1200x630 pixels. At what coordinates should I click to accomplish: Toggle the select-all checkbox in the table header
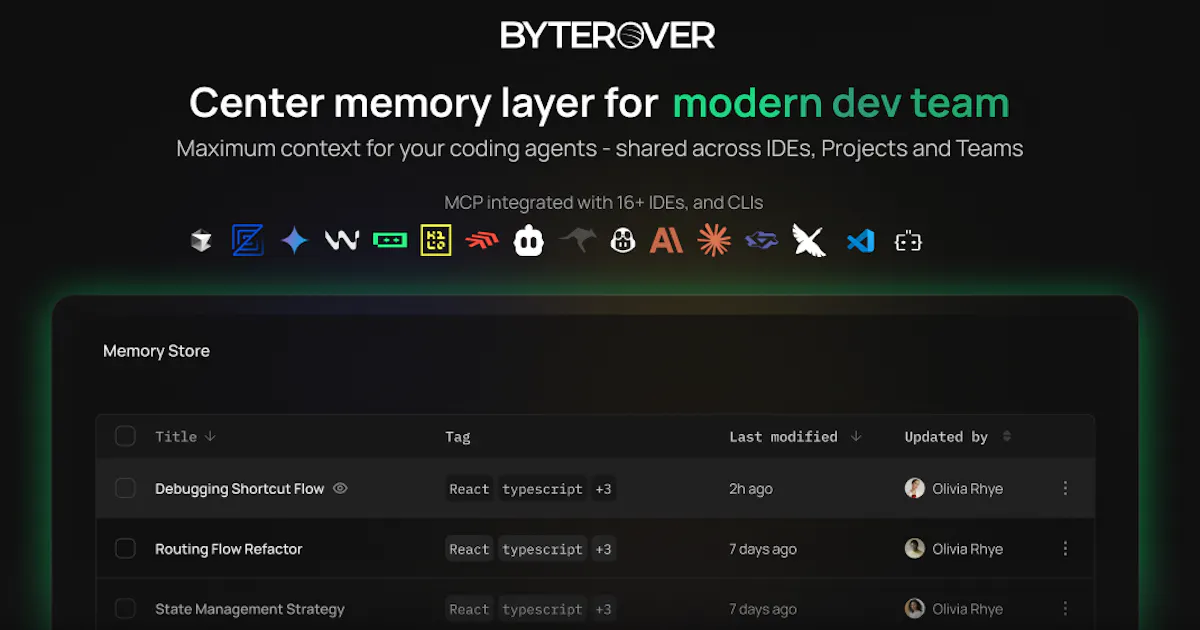tap(125, 436)
